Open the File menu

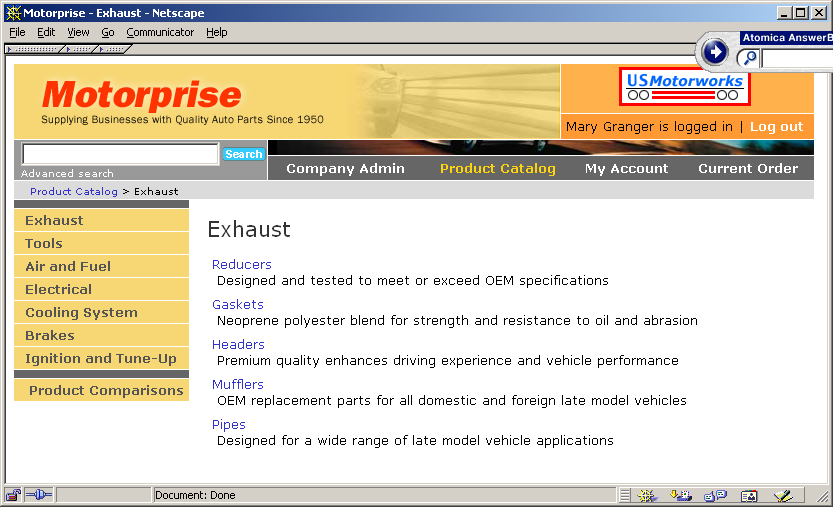17,32
